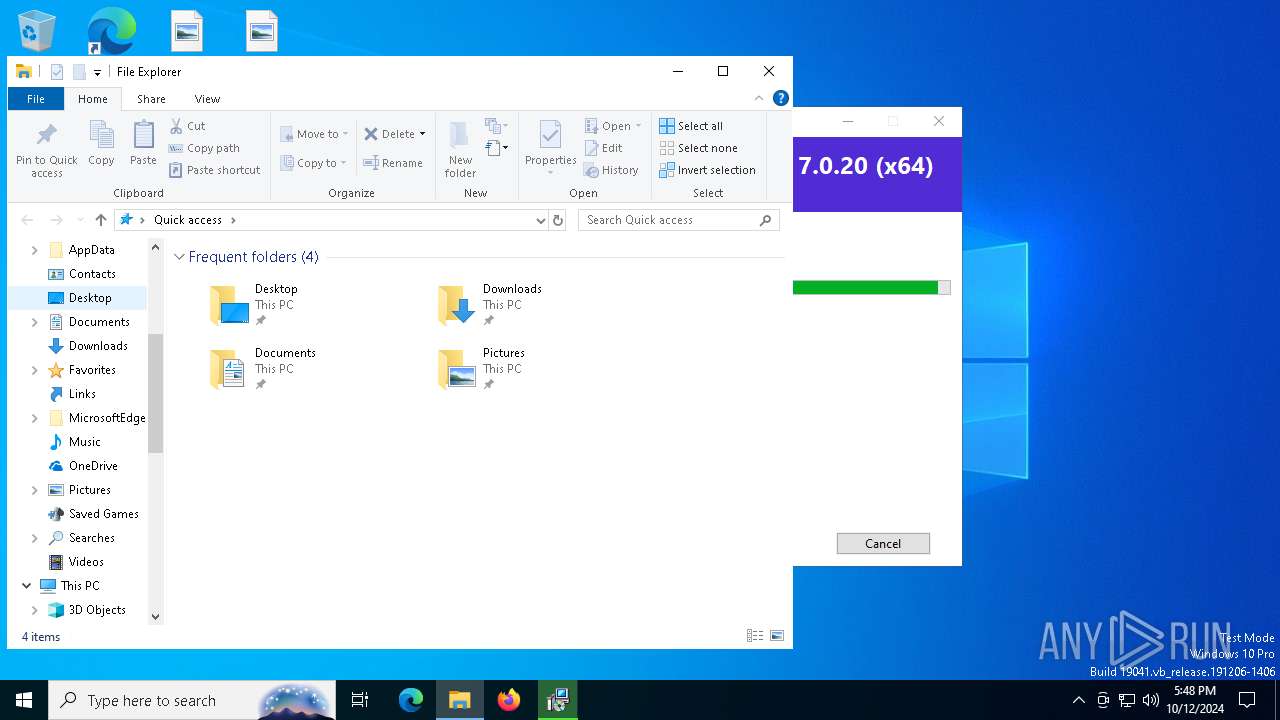Select Links in navigation pane
Screen dimensions: 1280x720
pyautogui.click(x=73, y=394)
